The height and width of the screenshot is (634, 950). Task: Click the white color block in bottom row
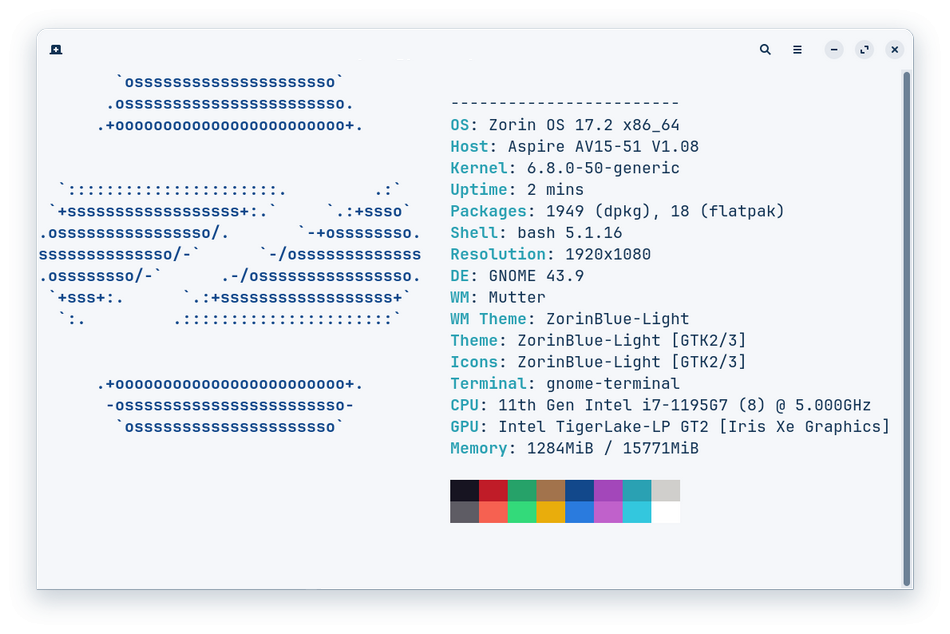665,512
